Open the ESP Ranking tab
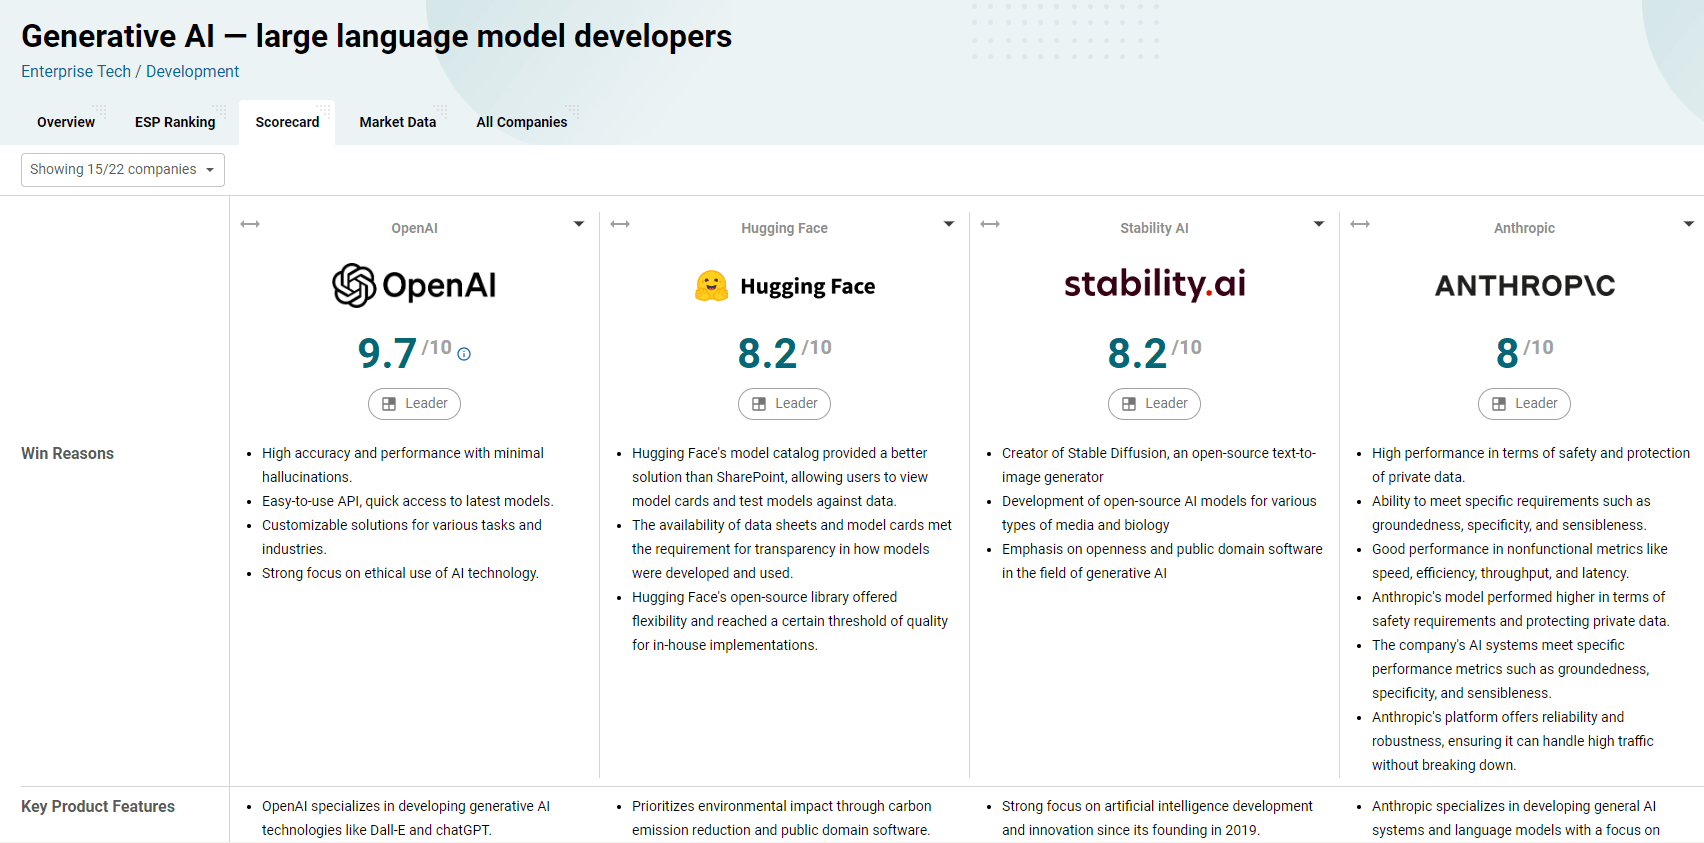 (175, 122)
